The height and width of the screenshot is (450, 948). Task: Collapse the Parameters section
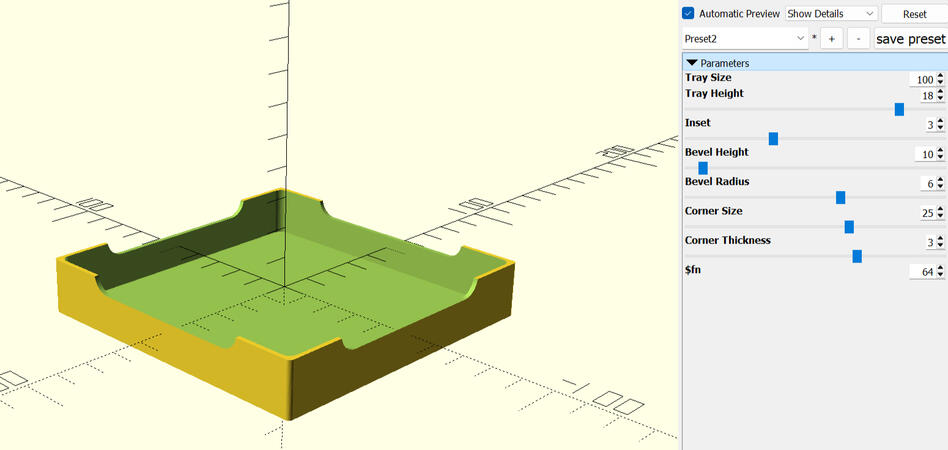point(693,63)
